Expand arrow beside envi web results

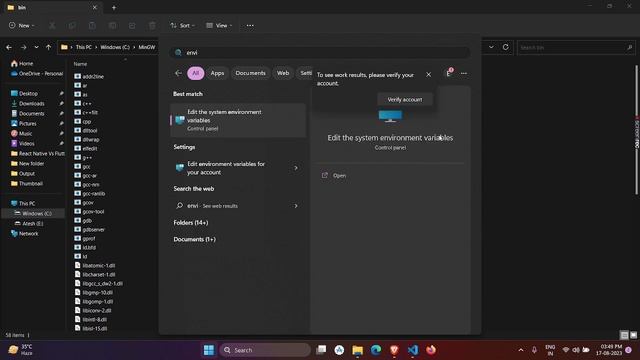click(x=296, y=206)
